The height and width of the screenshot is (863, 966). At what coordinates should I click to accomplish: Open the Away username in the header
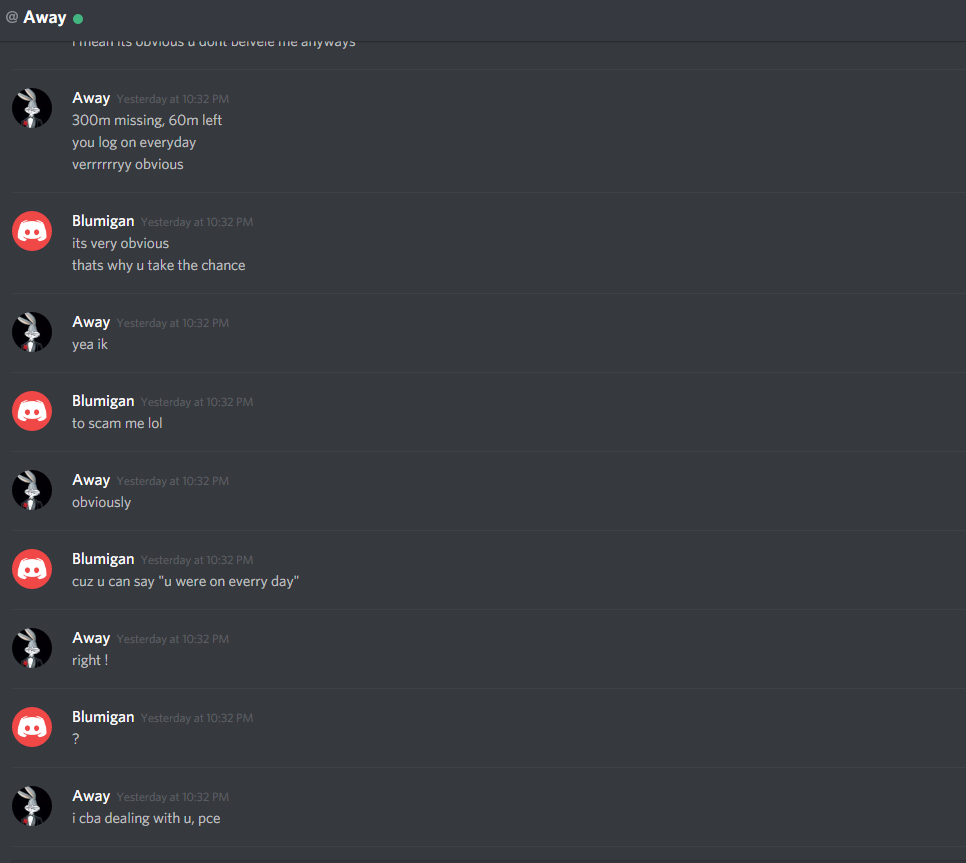[x=44, y=17]
